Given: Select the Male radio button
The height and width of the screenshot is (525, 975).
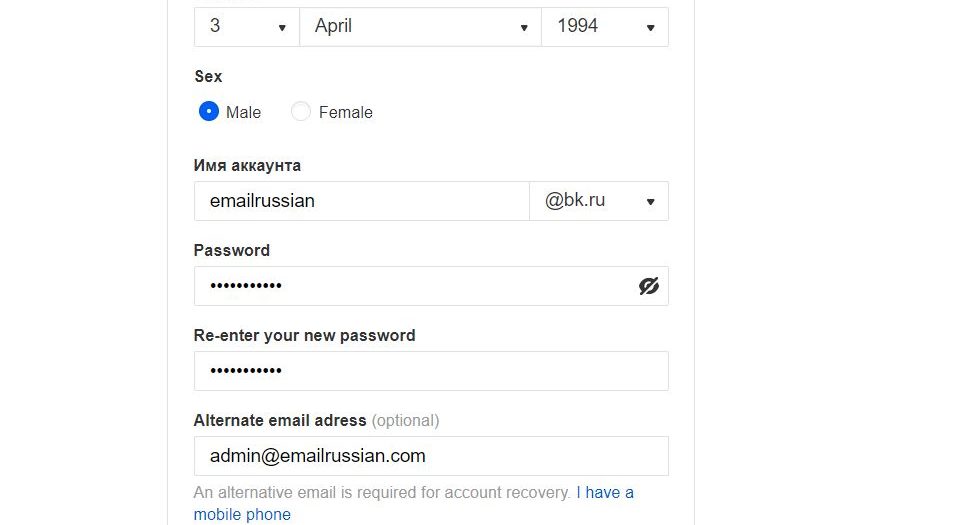Looking at the screenshot, I should [209, 111].
